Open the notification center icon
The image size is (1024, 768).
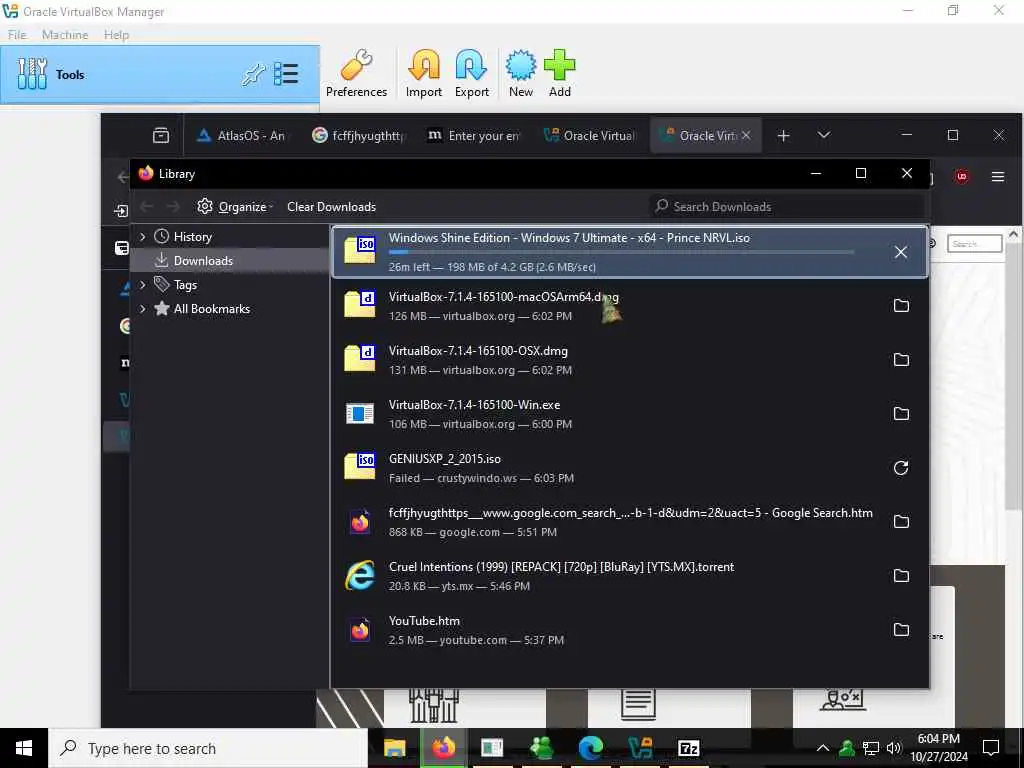click(x=991, y=748)
